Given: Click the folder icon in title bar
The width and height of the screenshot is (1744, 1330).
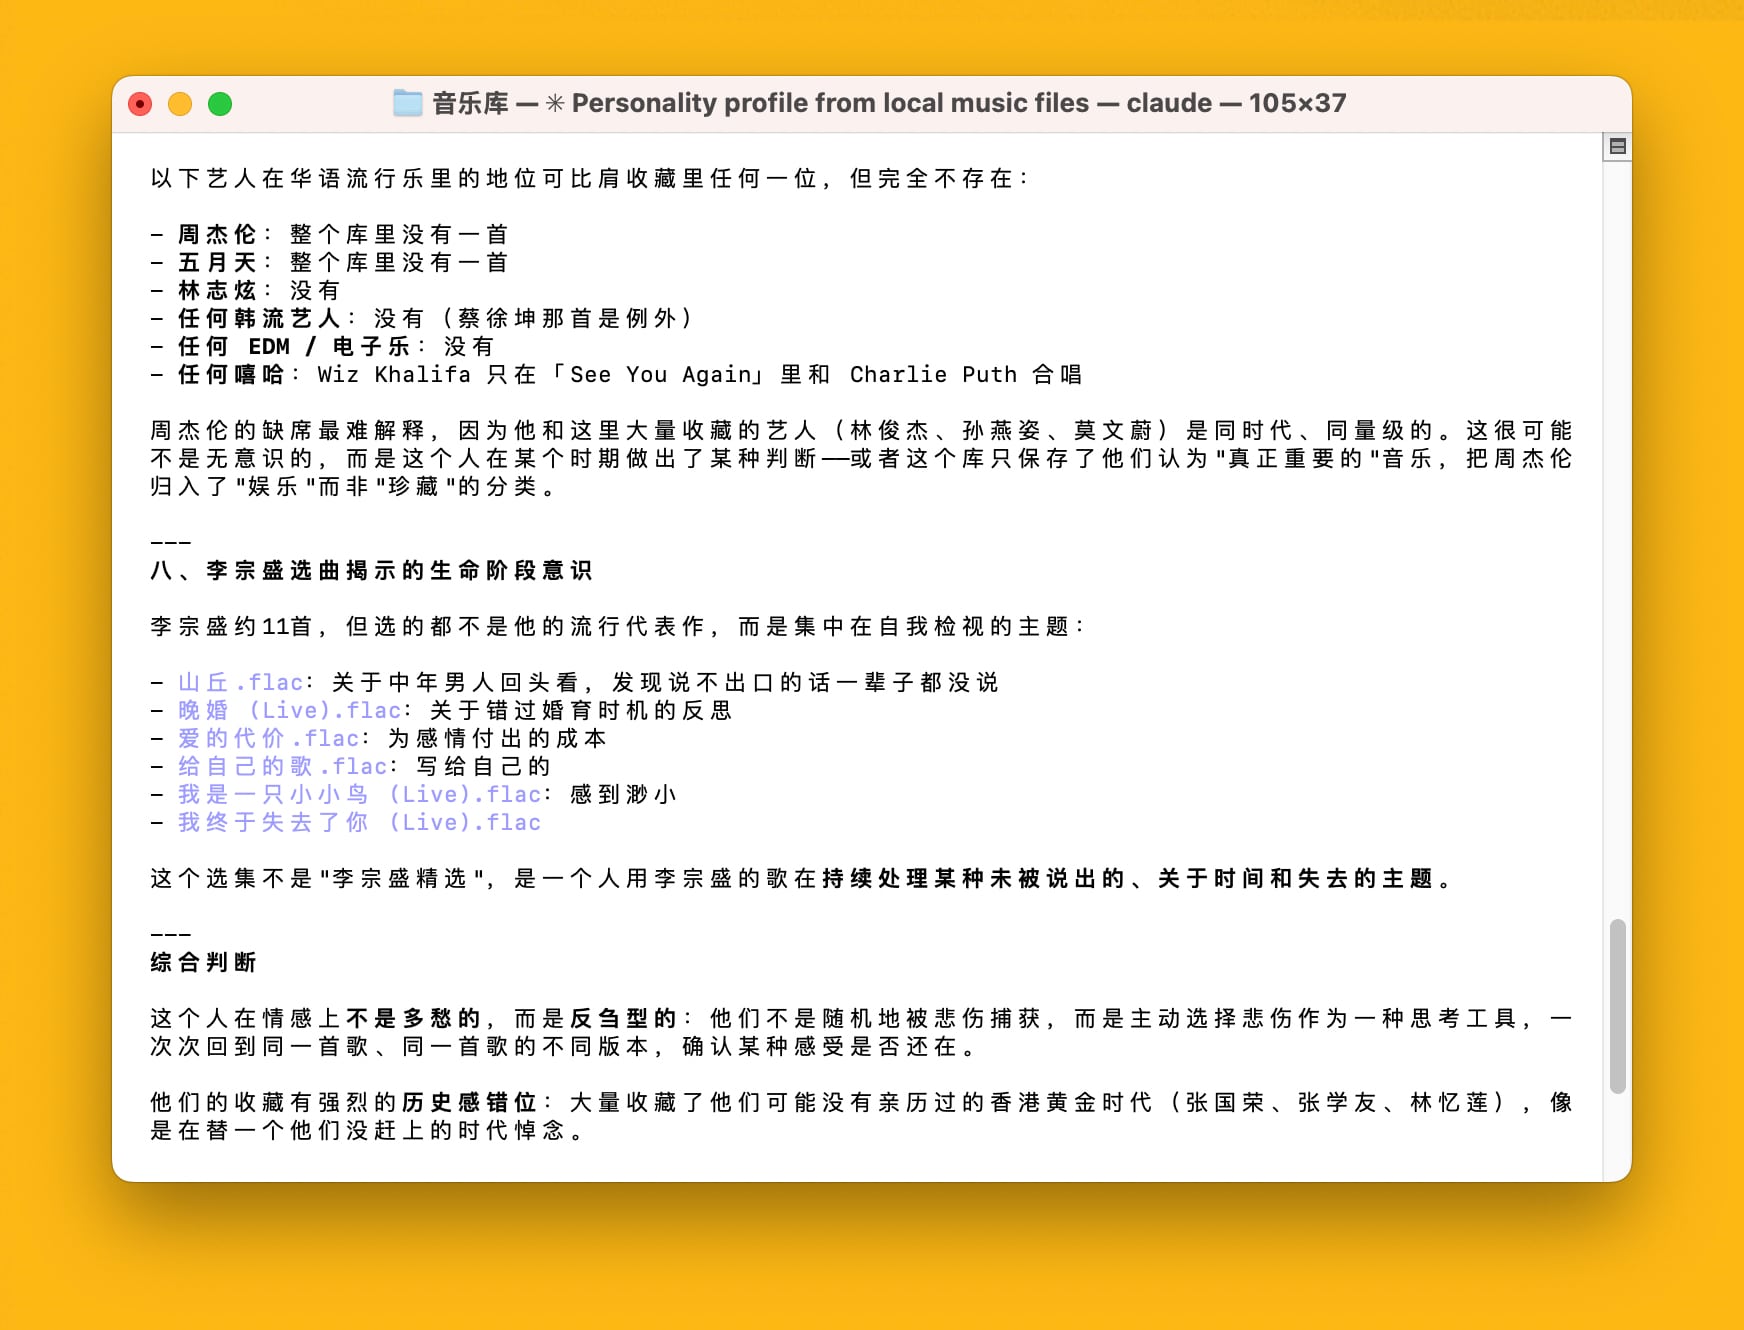Looking at the screenshot, I should [x=407, y=103].
